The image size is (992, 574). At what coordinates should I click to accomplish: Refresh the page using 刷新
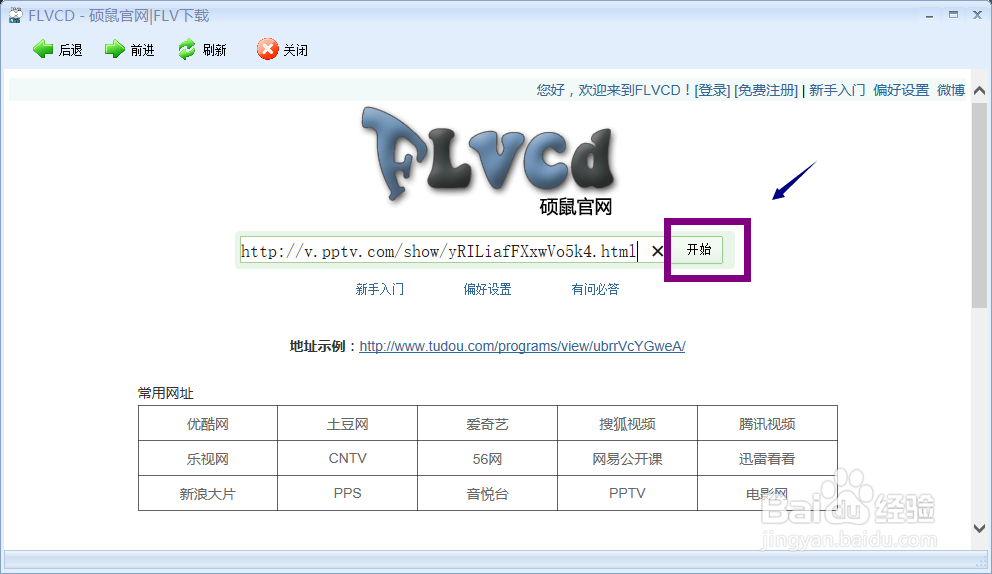(x=202, y=49)
